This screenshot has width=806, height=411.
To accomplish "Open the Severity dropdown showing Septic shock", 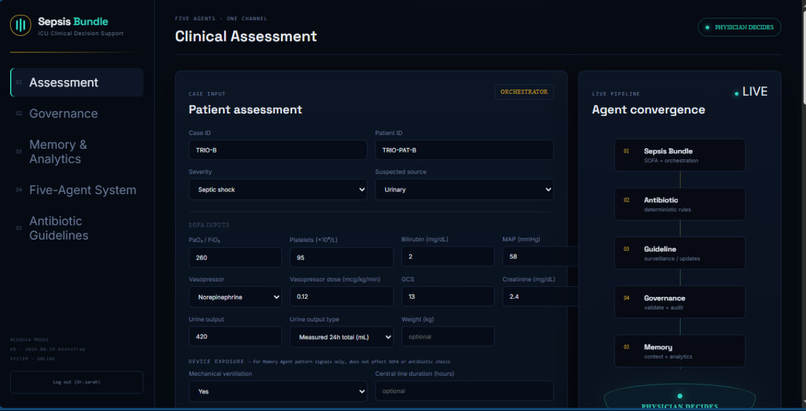I will pyautogui.click(x=278, y=190).
